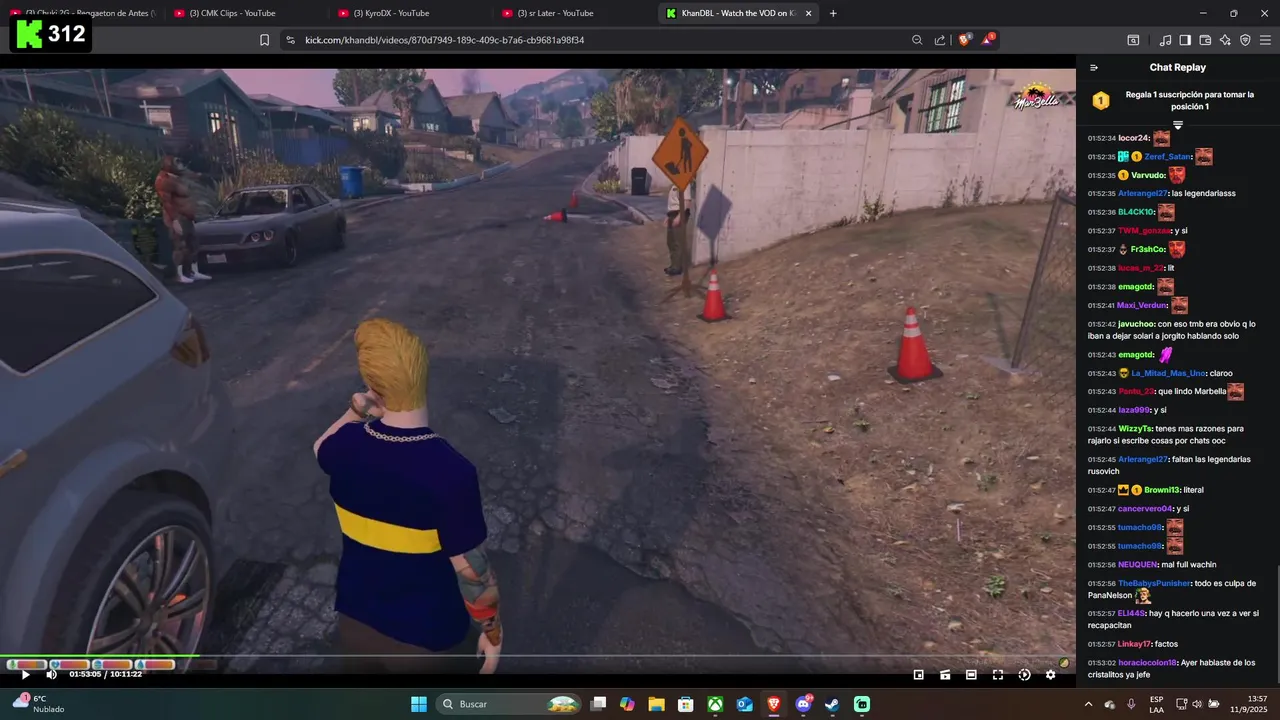
Task: Open media control music icon
Action: click(x=1165, y=40)
